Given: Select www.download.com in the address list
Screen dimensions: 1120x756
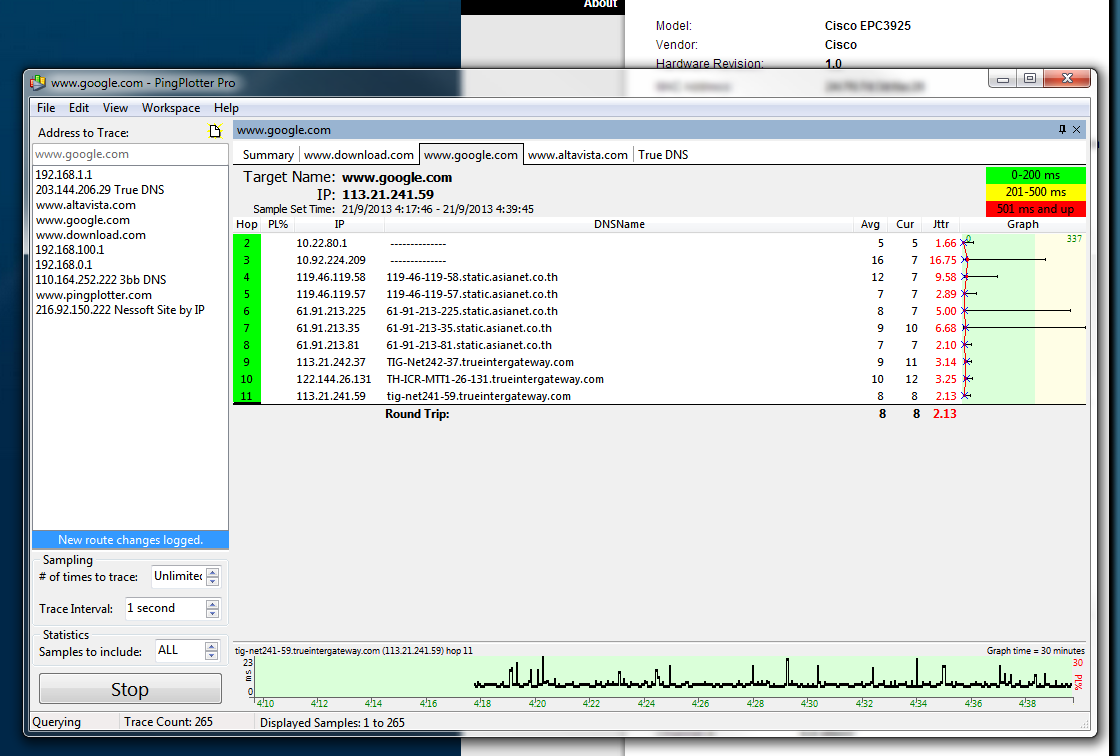Looking at the screenshot, I should tap(91, 235).
